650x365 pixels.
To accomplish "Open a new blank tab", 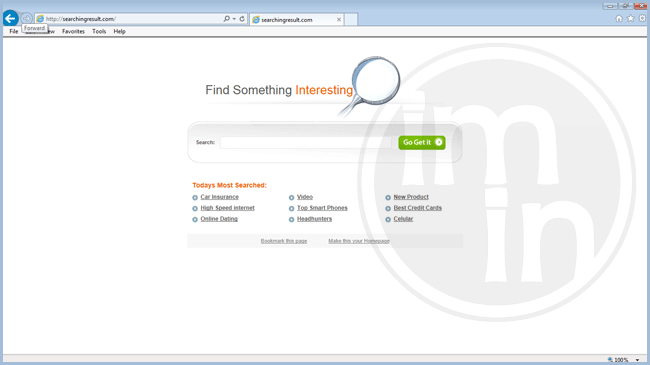I will point(351,19).
